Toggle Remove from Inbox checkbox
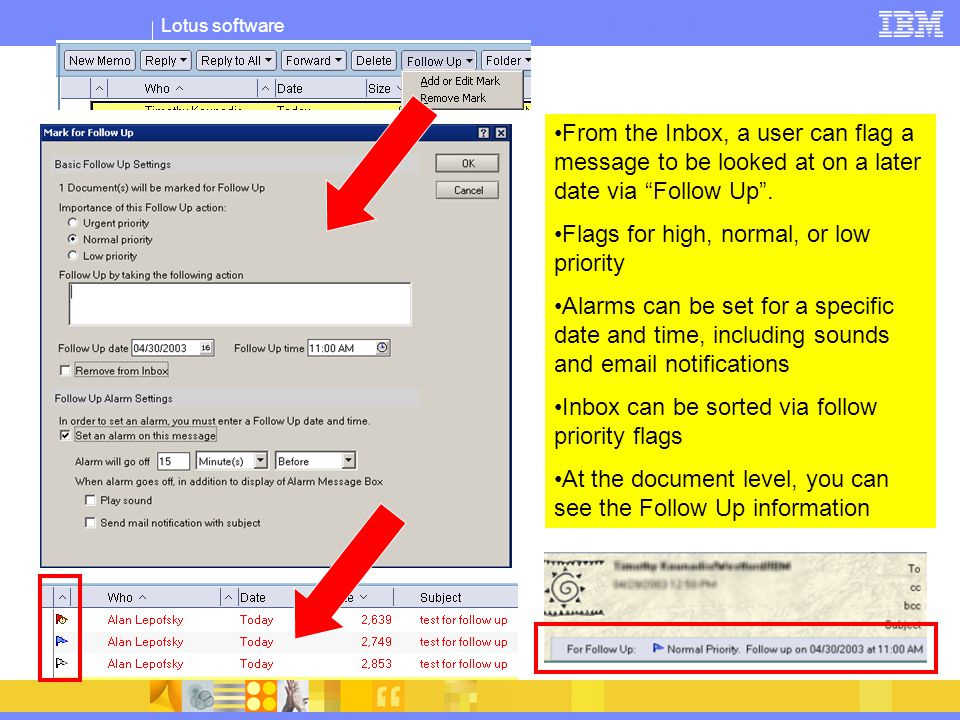Screen dimensions: 960x720 pyautogui.click(x=65, y=370)
